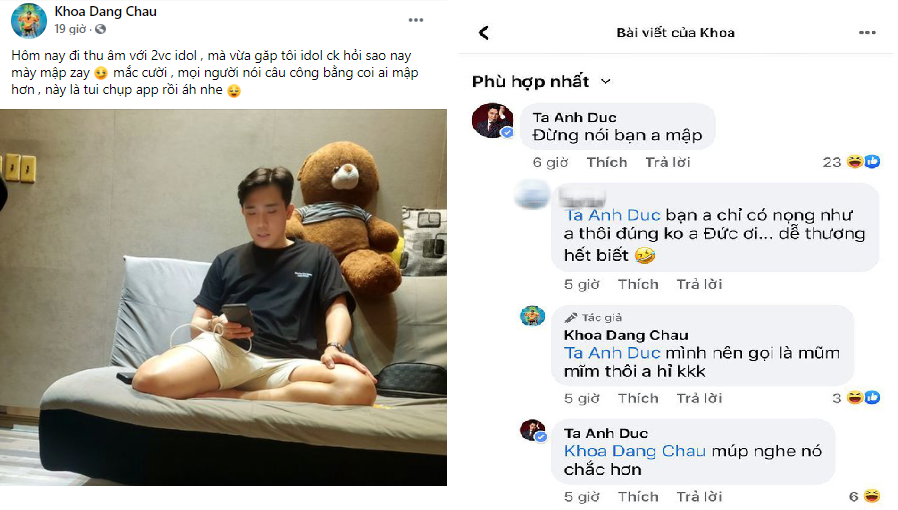Open the Khoa Dang Chau profile name on the post

click(105, 12)
